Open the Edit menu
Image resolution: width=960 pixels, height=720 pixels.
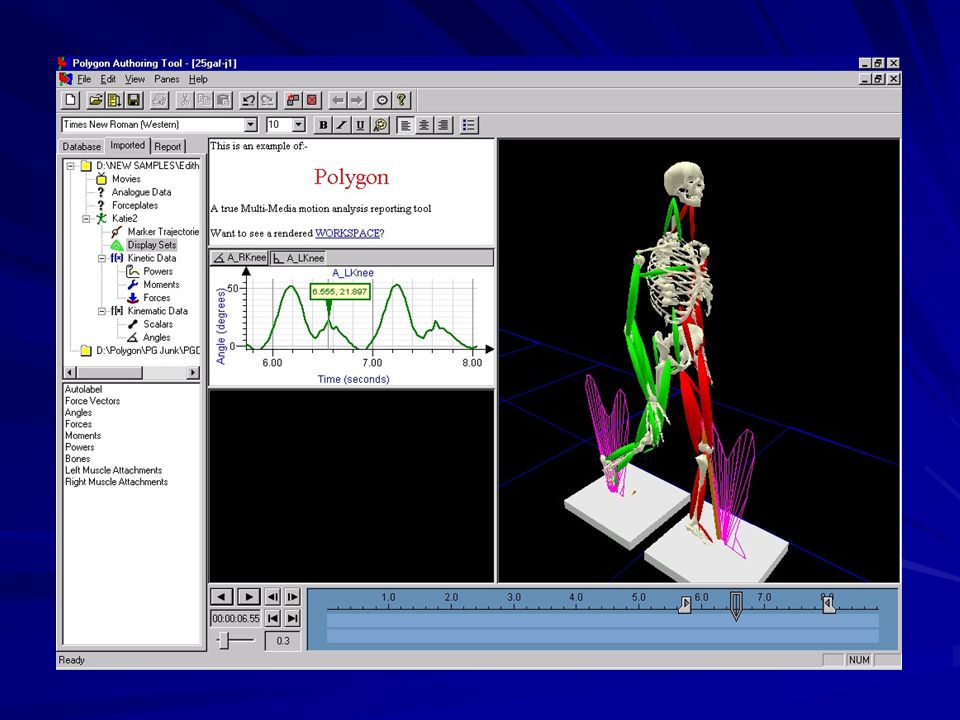[x=108, y=79]
